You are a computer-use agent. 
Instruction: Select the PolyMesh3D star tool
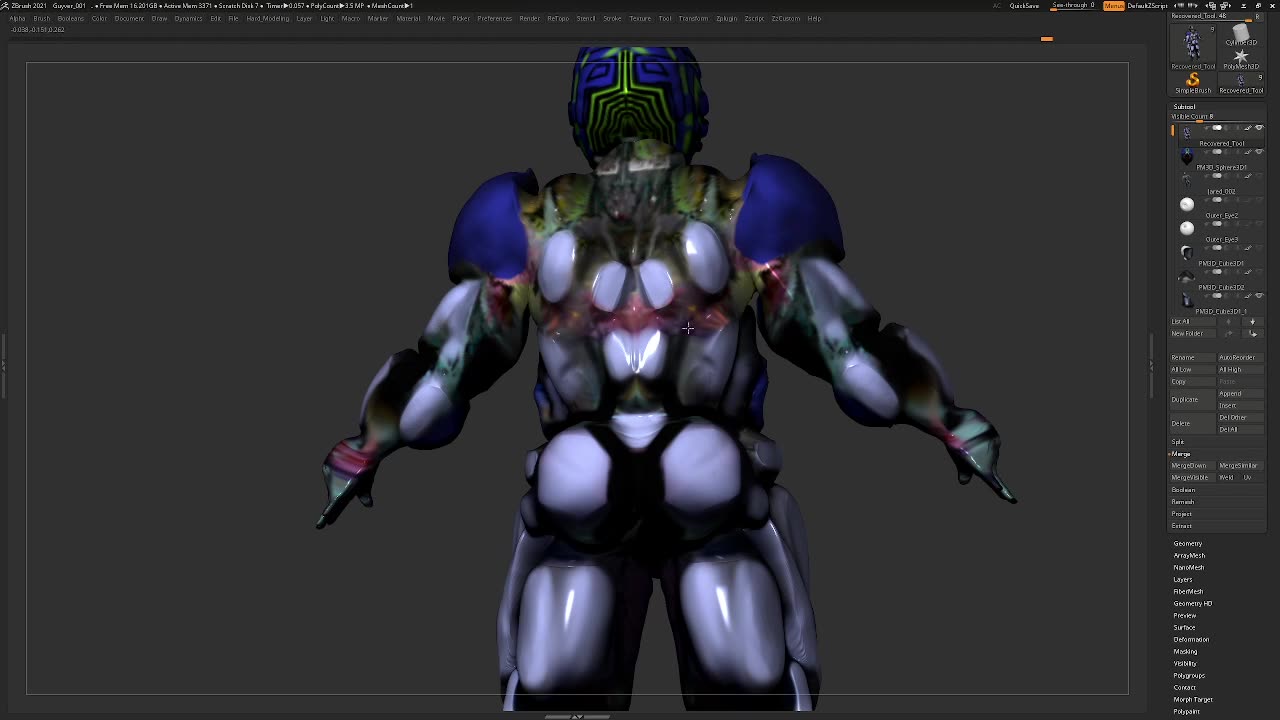point(1241,58)
